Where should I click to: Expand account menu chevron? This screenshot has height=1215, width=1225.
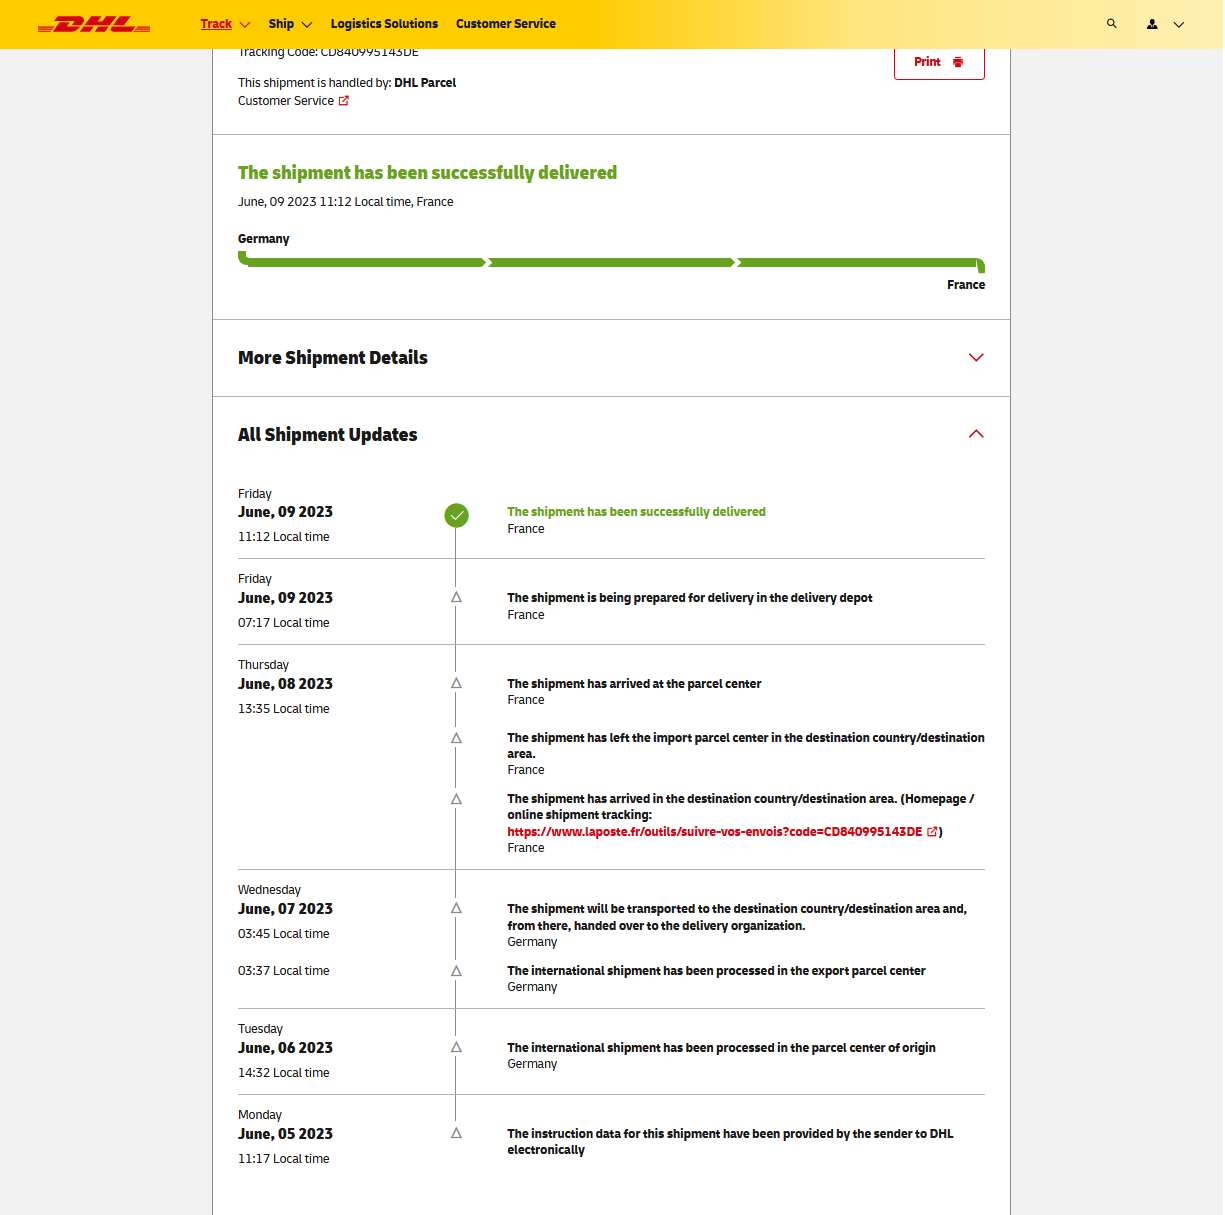[x=1179, y=24]
